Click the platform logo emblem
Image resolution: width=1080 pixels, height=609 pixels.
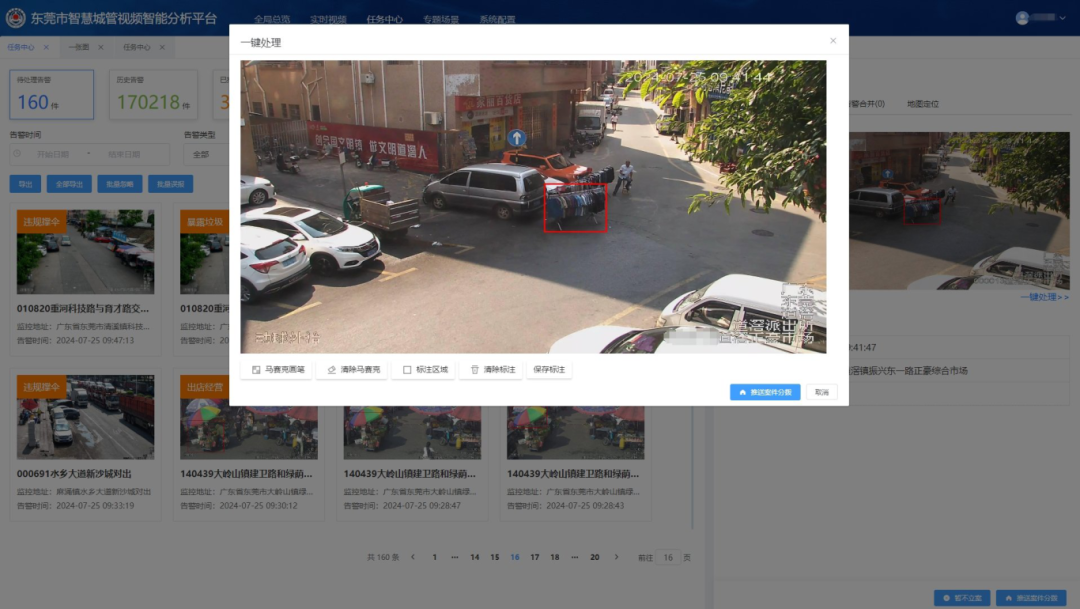pos(15,18)
